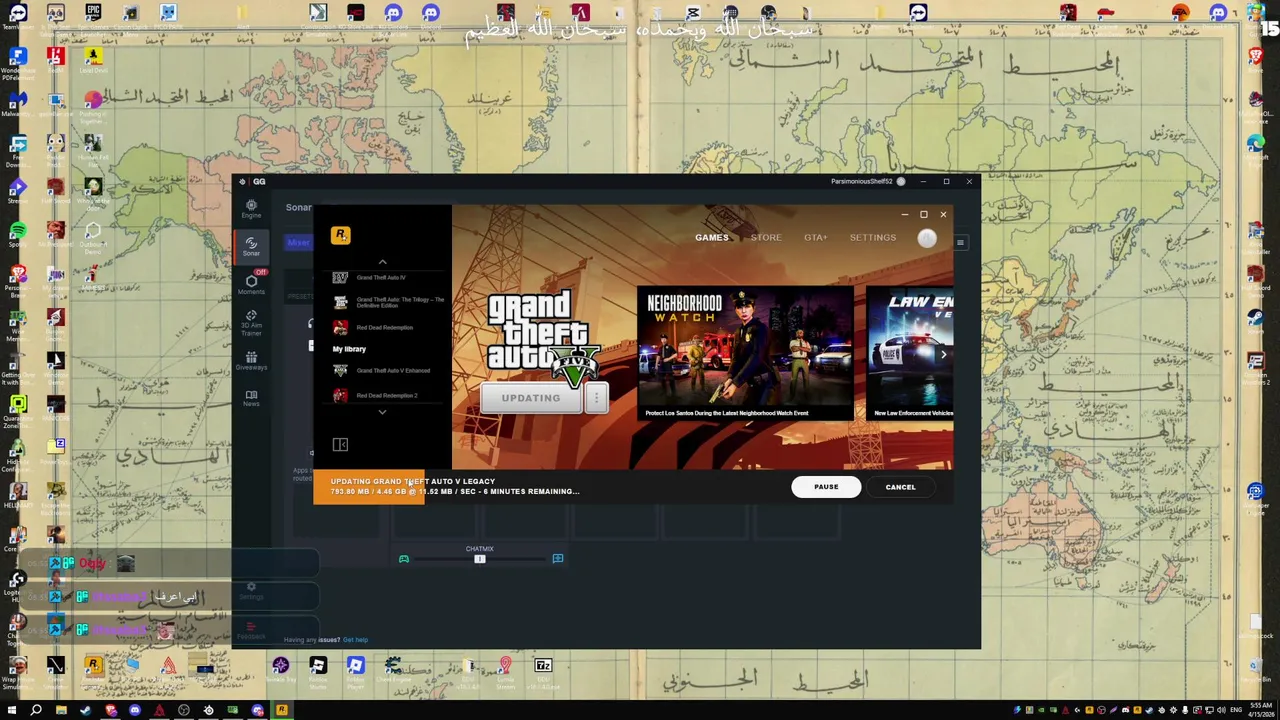Click the system tray clock
This screenshot has width=1280, height=720.
(x=1261, y=709)
